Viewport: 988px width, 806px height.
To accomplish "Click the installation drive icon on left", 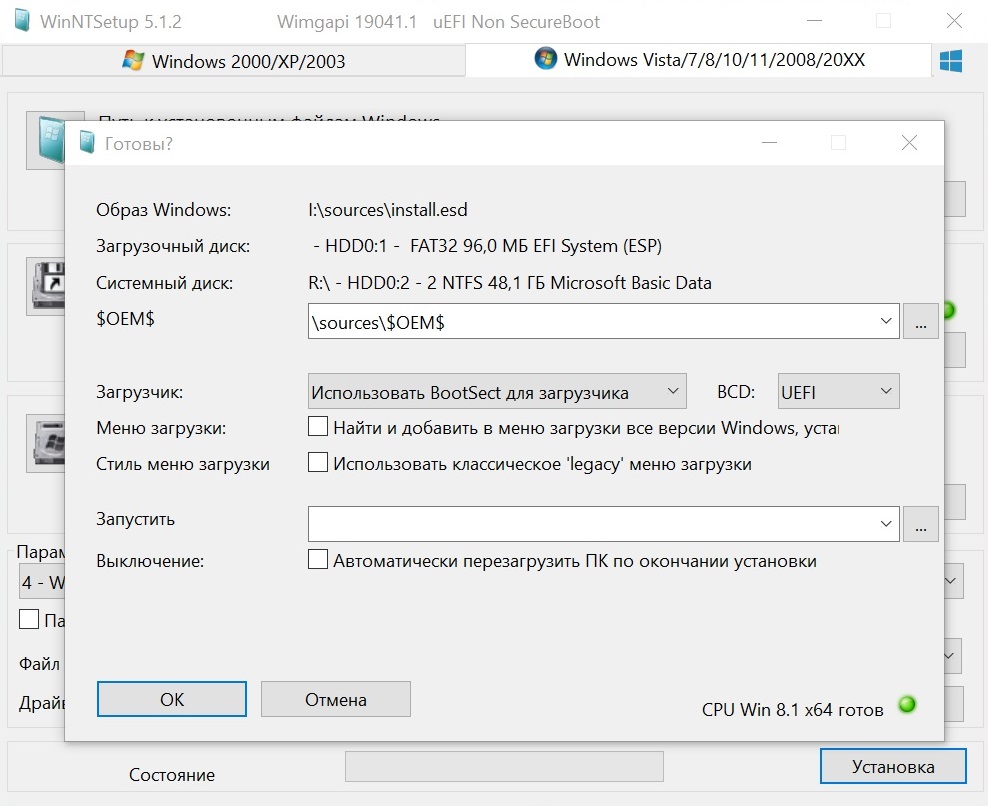I will (x=45, y=440).
